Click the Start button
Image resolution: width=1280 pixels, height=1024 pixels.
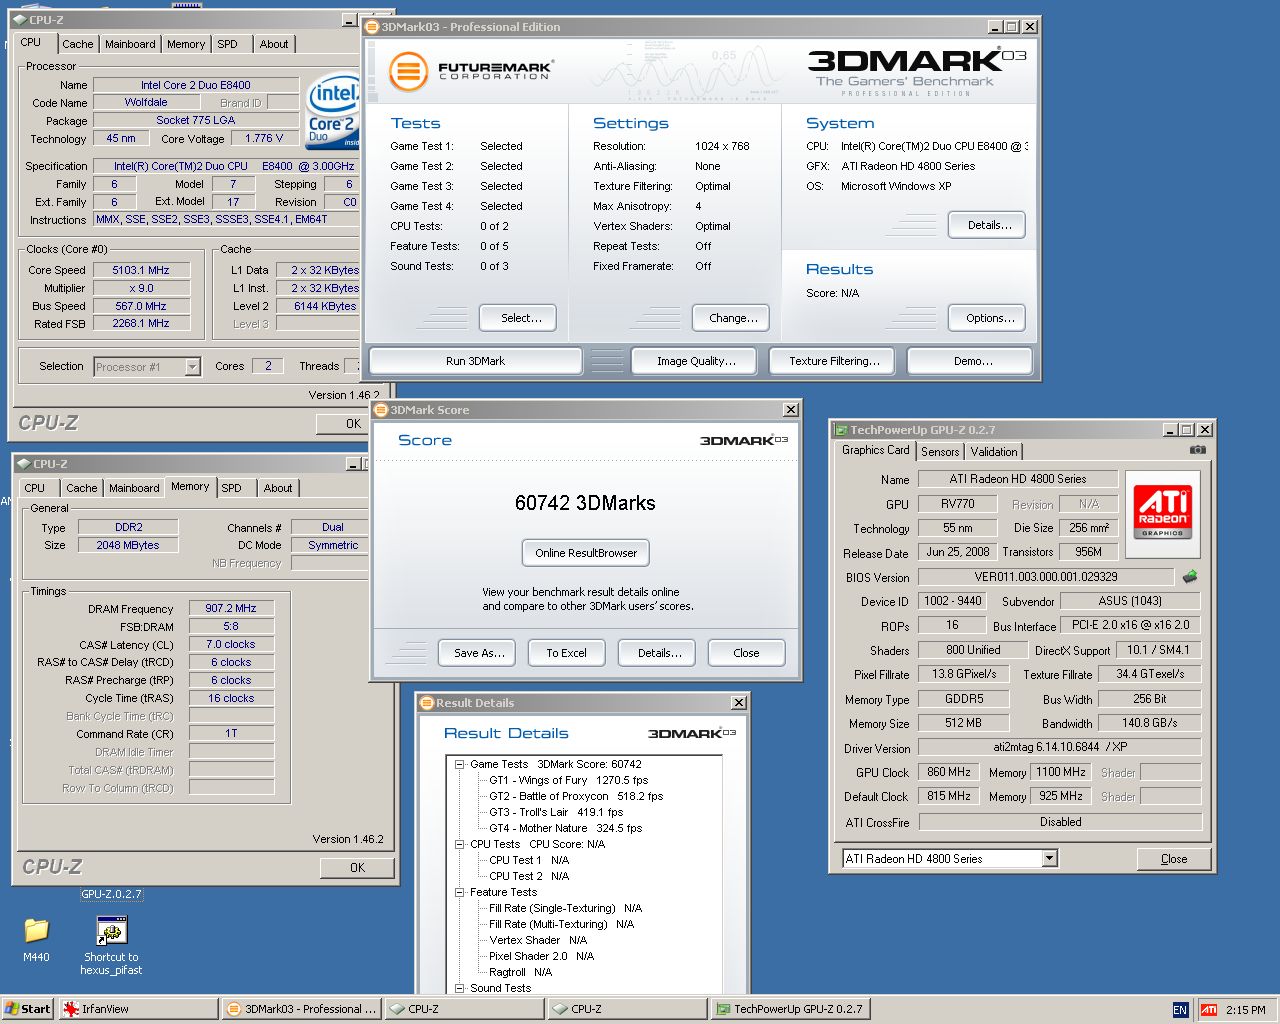coord(28,1009)
